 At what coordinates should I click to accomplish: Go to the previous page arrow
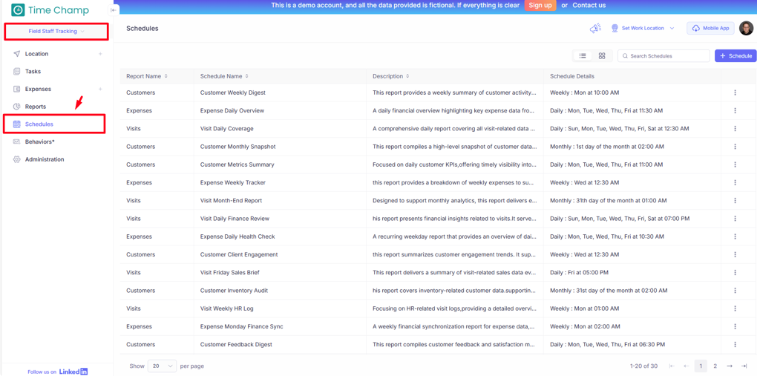click(686, 367)
